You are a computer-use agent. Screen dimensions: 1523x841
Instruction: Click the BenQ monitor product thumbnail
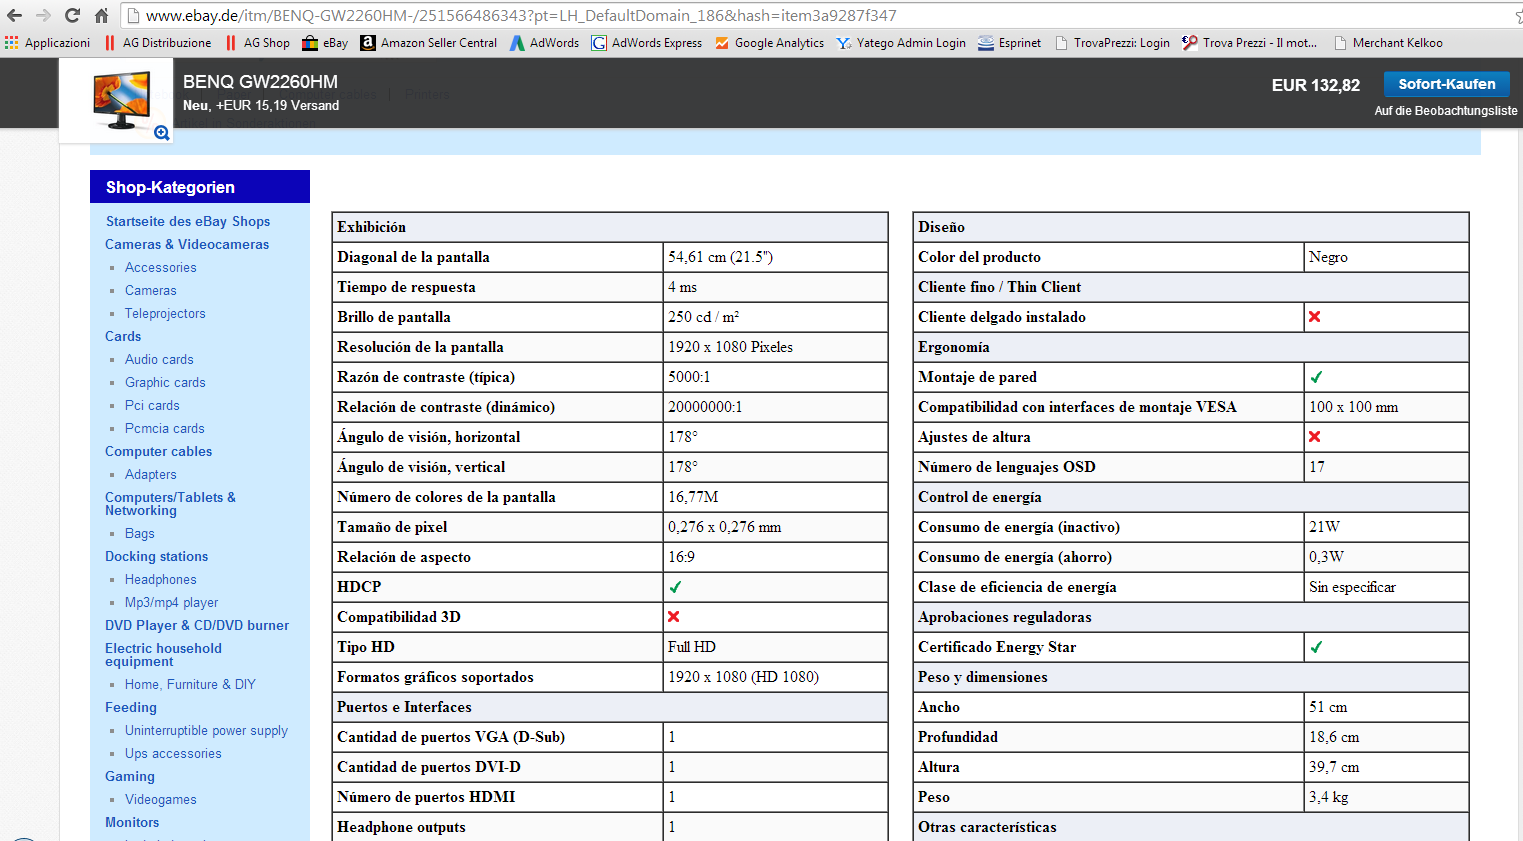pos(121,100)
